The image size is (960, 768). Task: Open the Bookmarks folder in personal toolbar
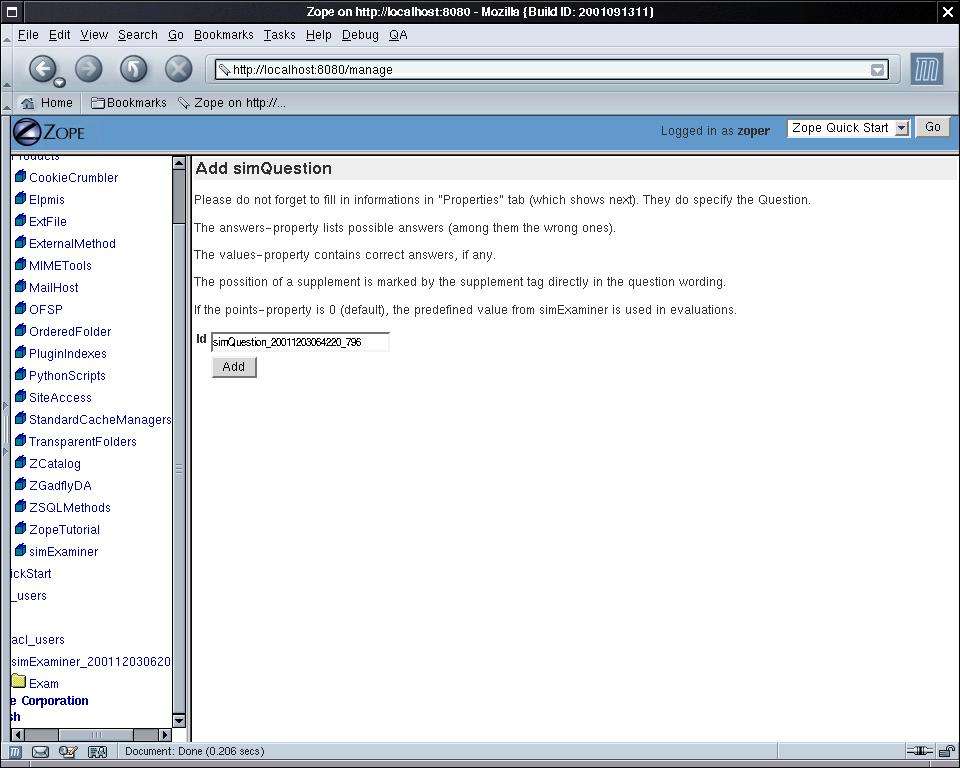pyautogui.click(x=129, y=103)
